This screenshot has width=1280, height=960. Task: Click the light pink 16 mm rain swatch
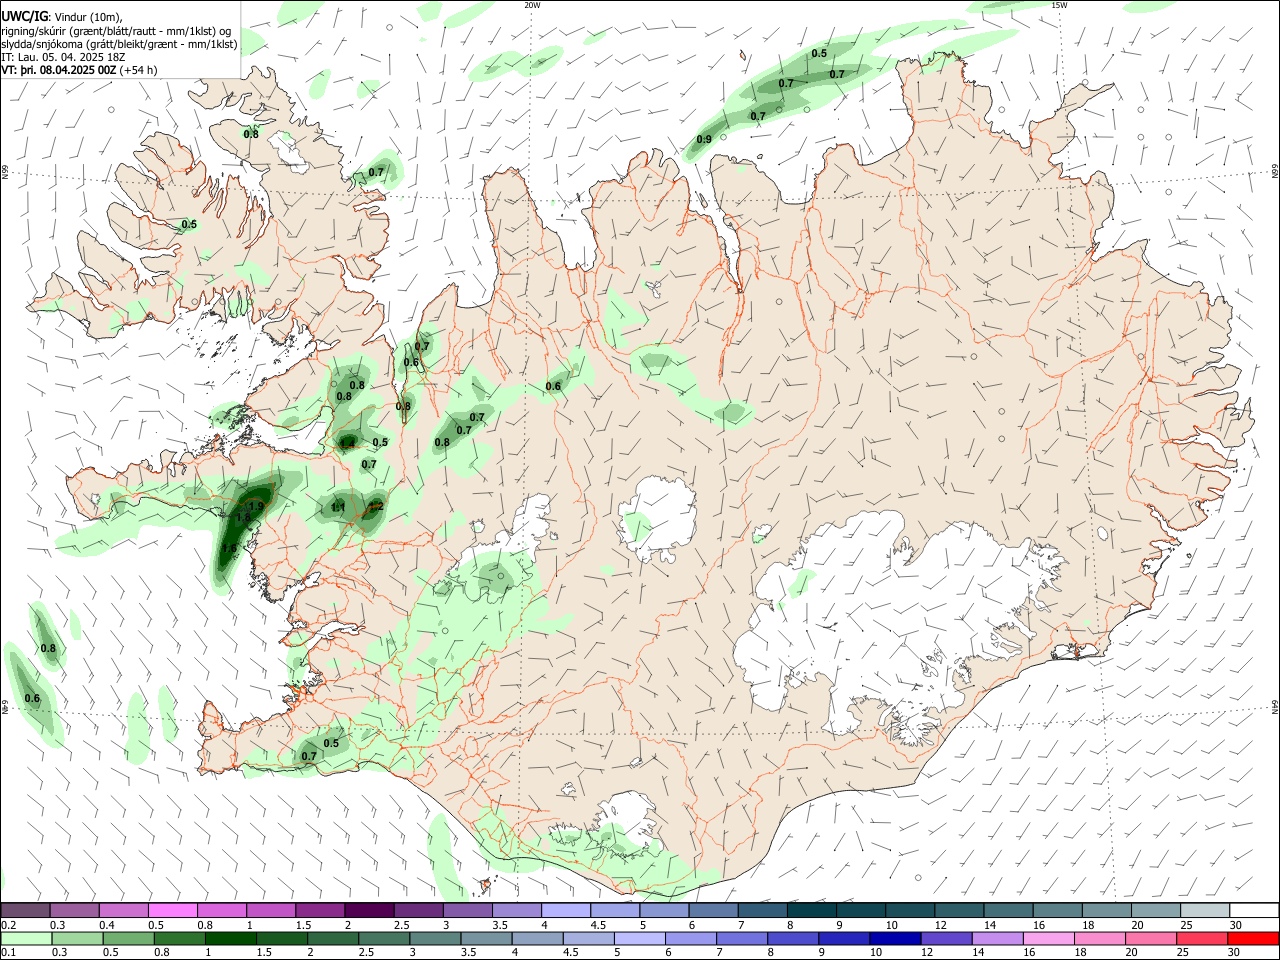[x=1049, y=939]
